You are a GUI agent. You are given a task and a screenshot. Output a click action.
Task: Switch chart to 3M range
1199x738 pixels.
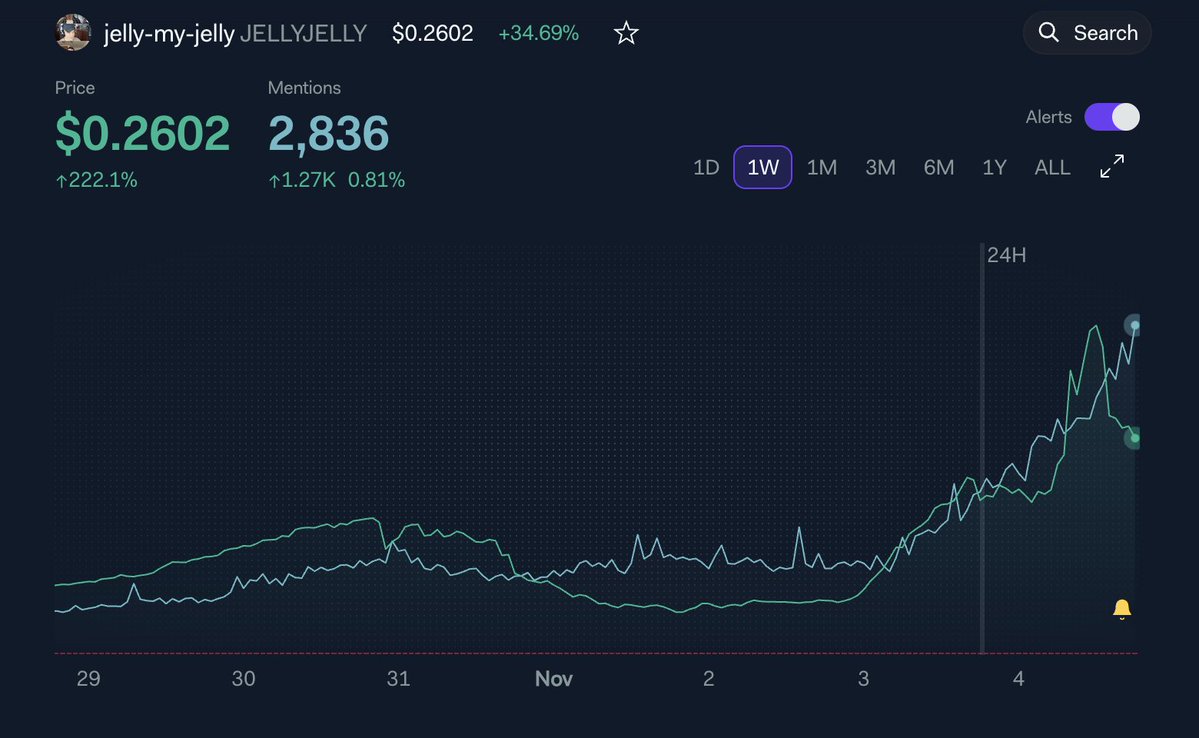[880, 167]
